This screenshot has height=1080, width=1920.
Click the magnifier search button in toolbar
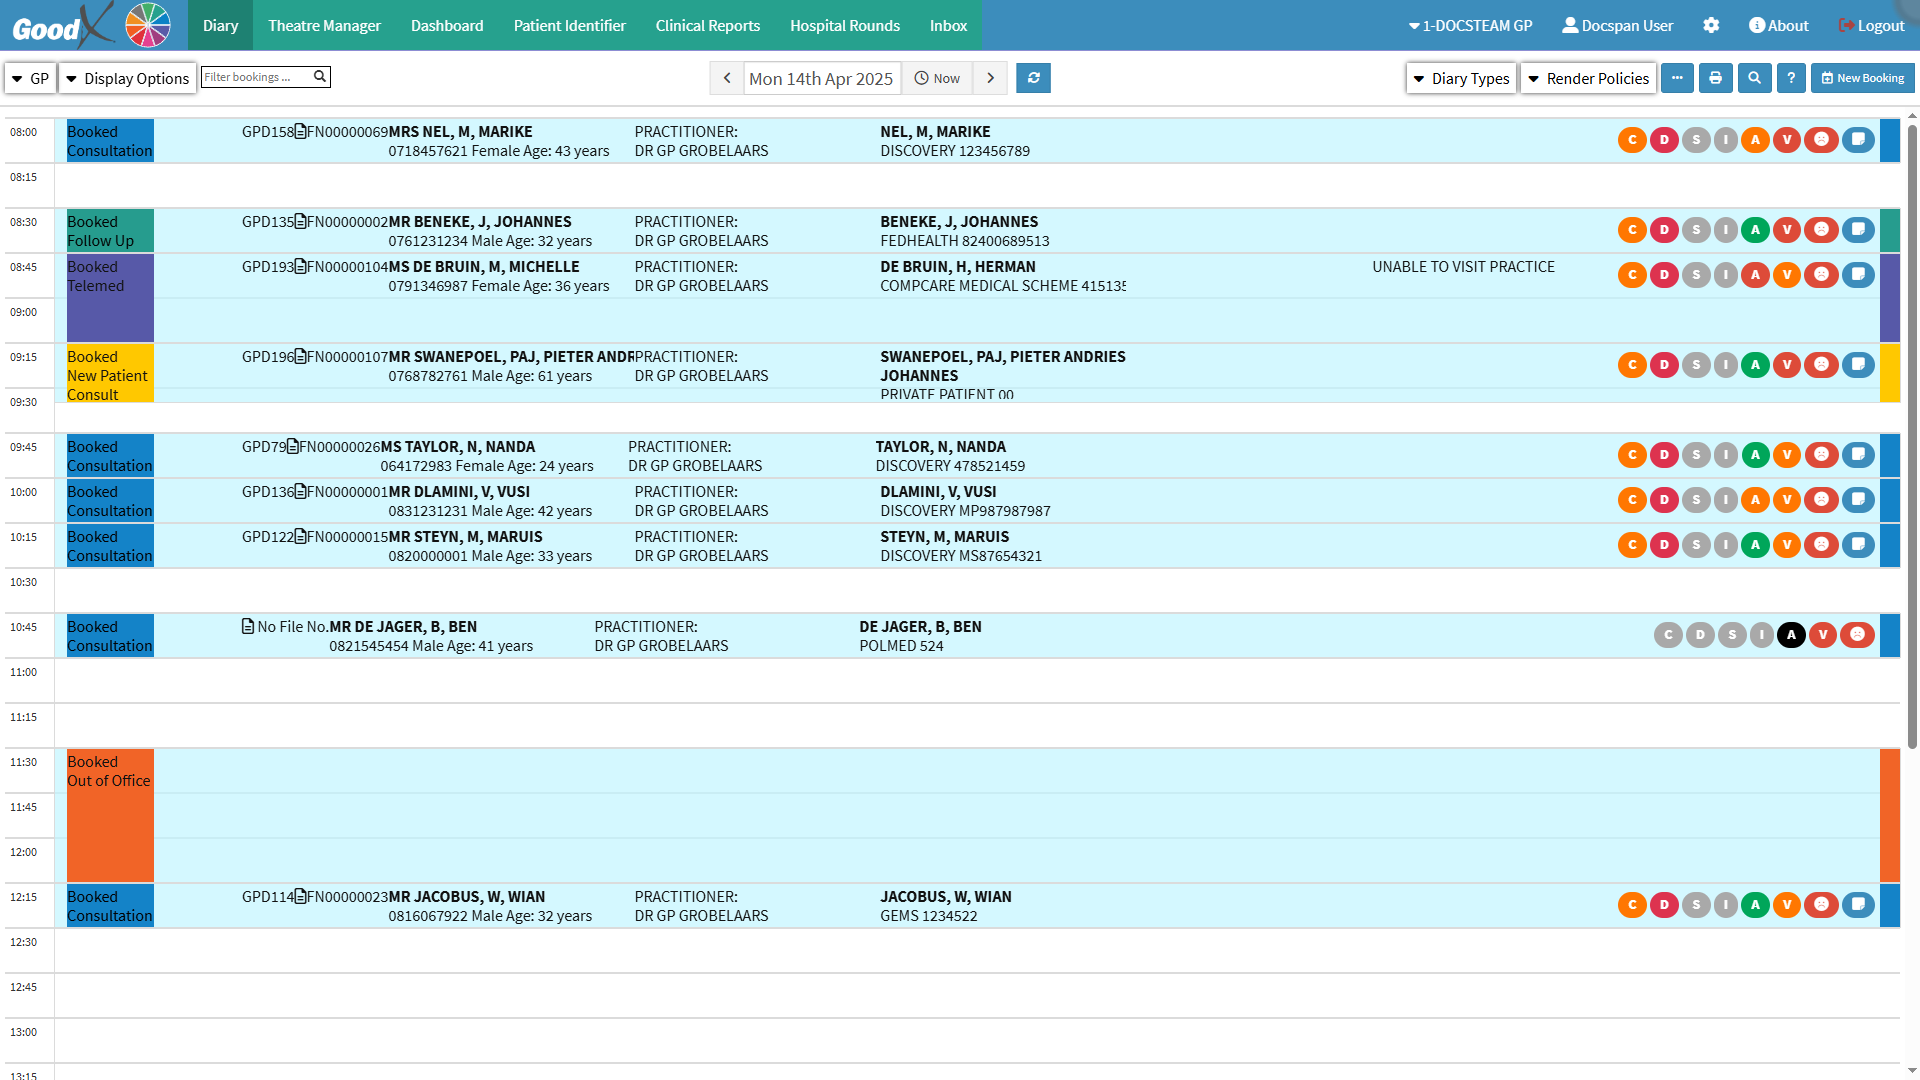(x=1754, y=78)
